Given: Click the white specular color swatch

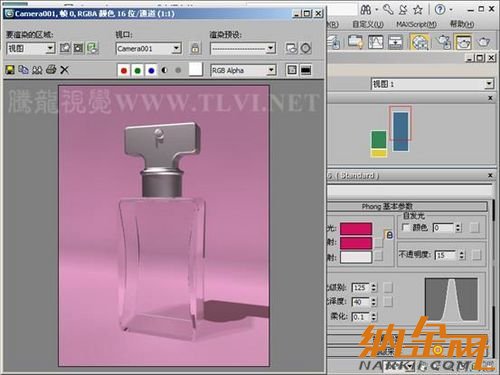Looking at the screenshot, I should coord(356,257).
